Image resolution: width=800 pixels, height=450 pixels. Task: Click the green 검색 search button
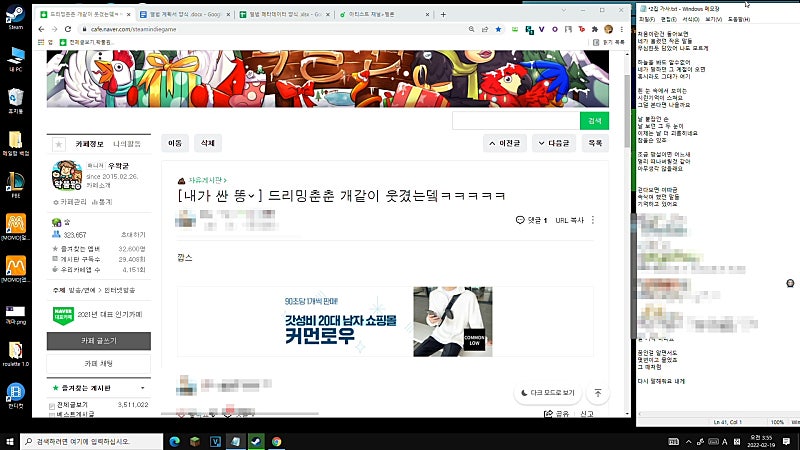pyautogui.click(x=594, y=121)
